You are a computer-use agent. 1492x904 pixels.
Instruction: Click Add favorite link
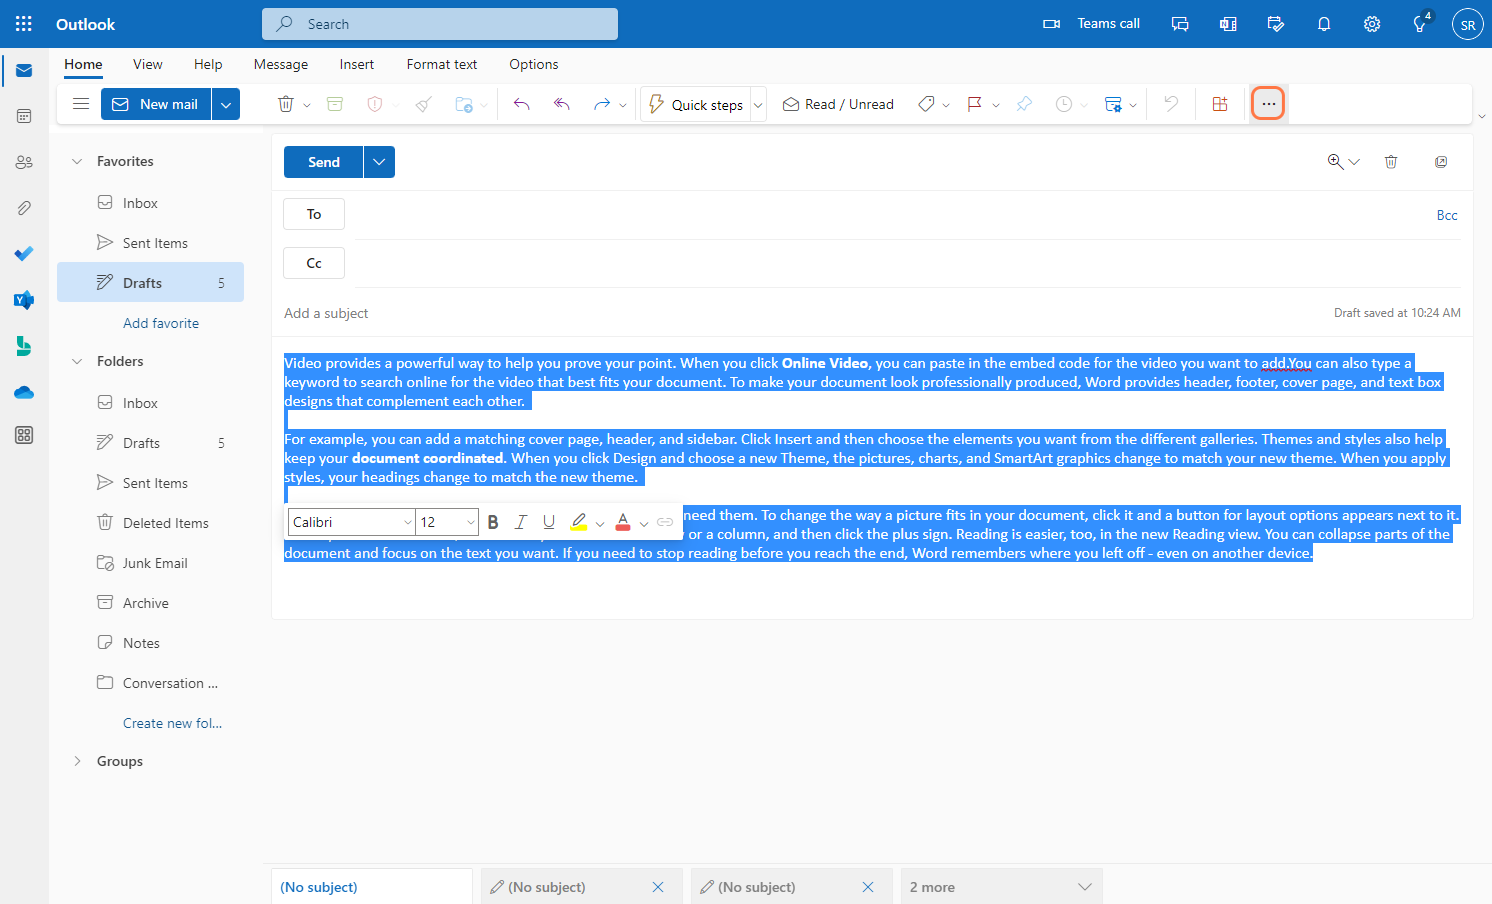[x=161, y=323]
